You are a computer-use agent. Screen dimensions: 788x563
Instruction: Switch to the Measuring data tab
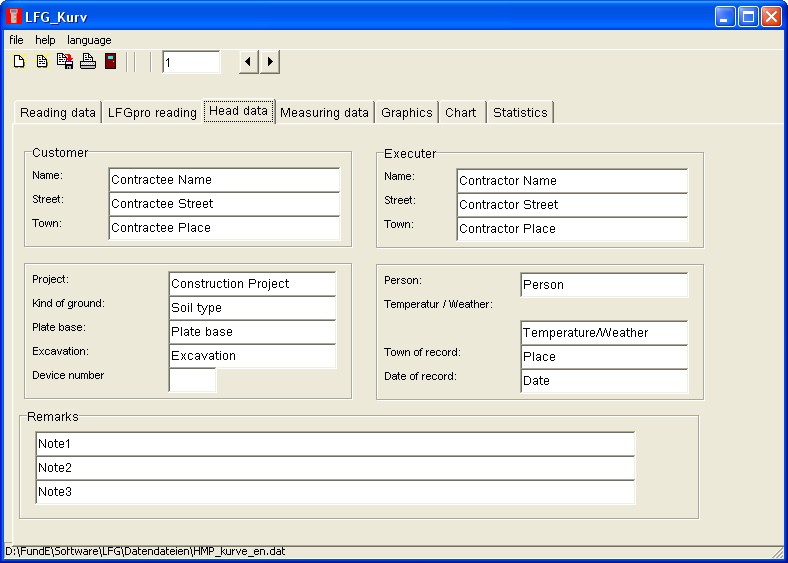pyautogui.click(x=325, y=113)
